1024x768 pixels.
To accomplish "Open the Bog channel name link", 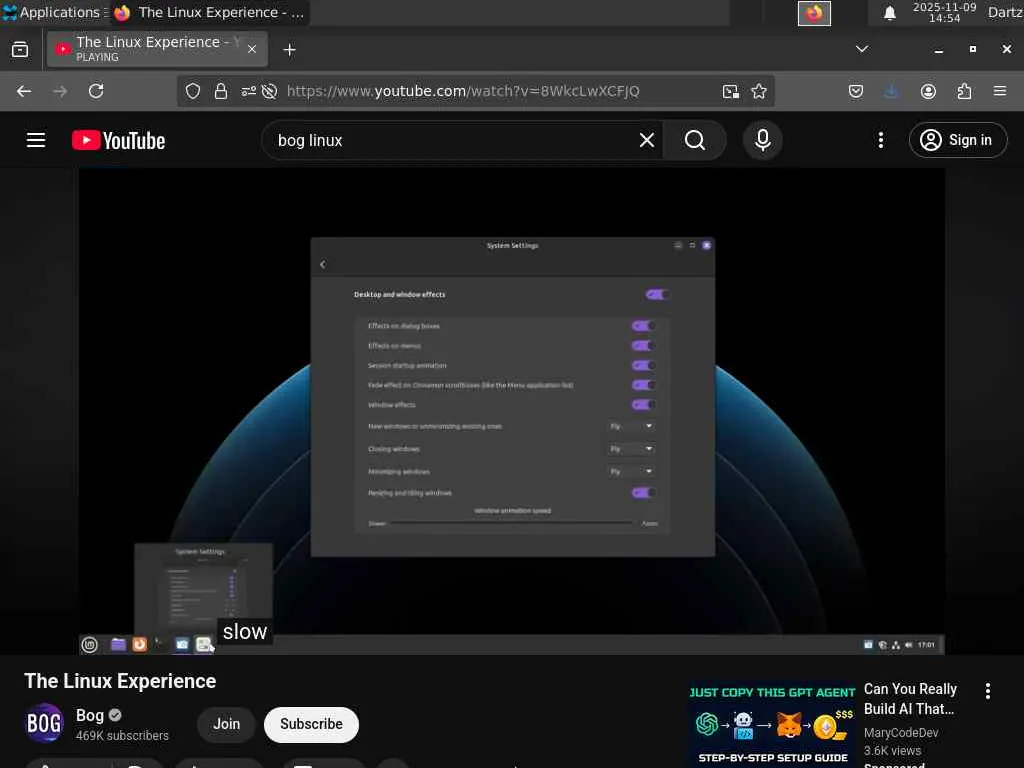I will (90, 715).
